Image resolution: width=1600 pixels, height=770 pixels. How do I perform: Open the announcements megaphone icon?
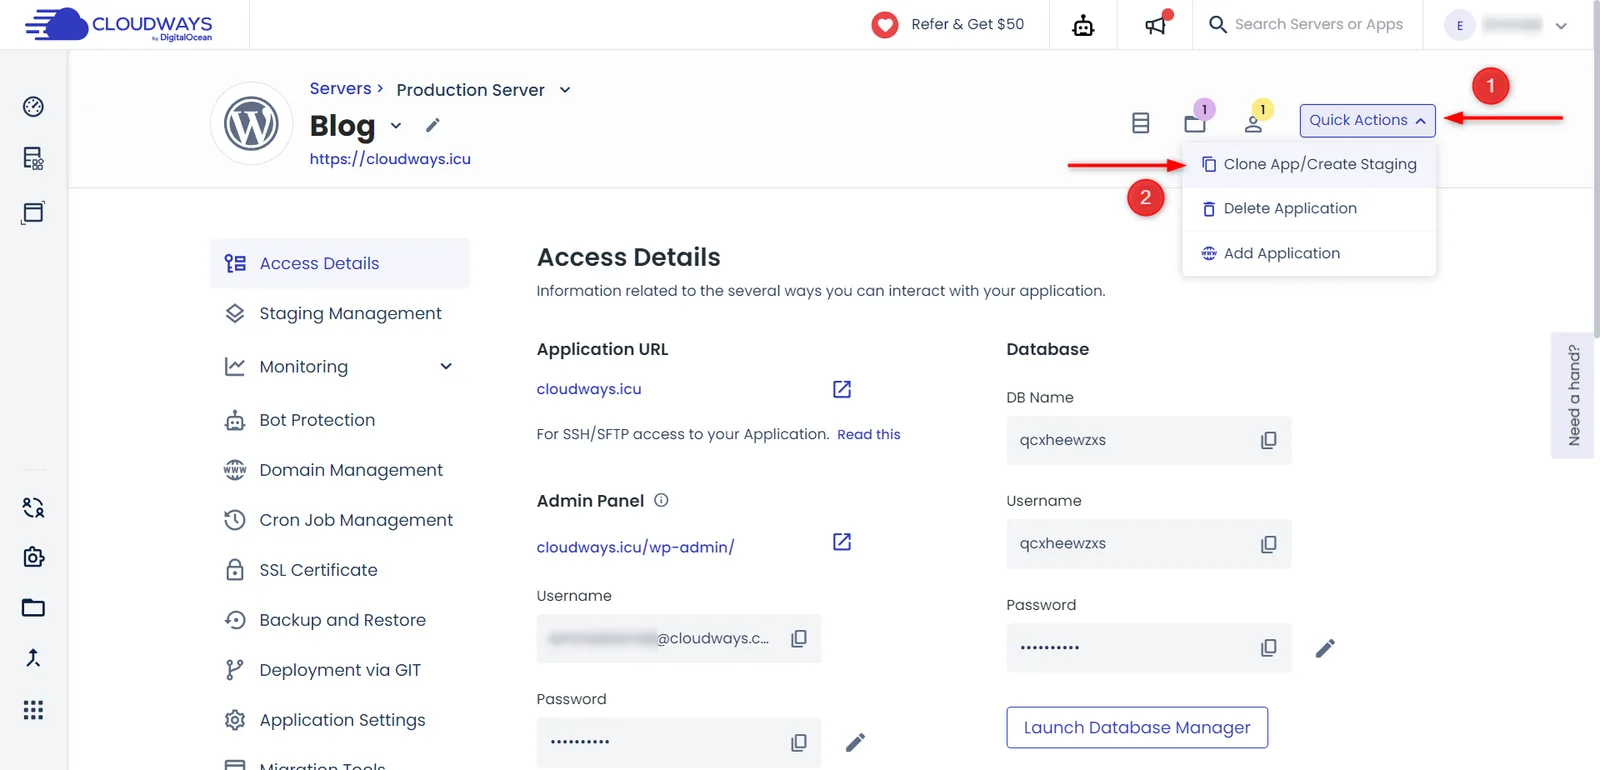click(1156, 25)
